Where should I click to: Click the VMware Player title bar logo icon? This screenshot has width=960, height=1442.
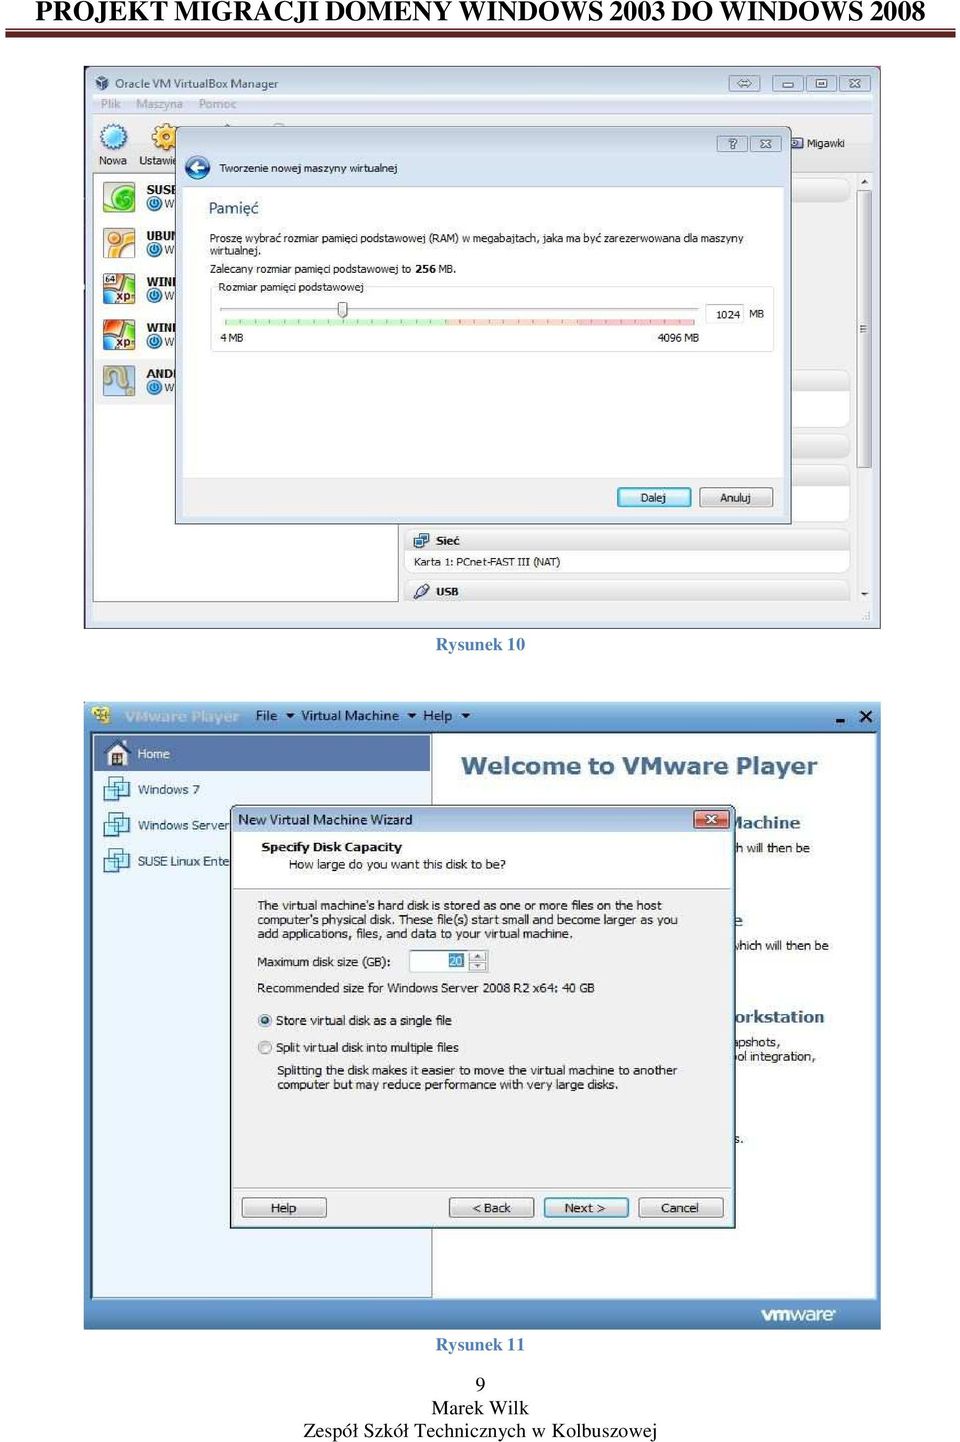[101, 714]
